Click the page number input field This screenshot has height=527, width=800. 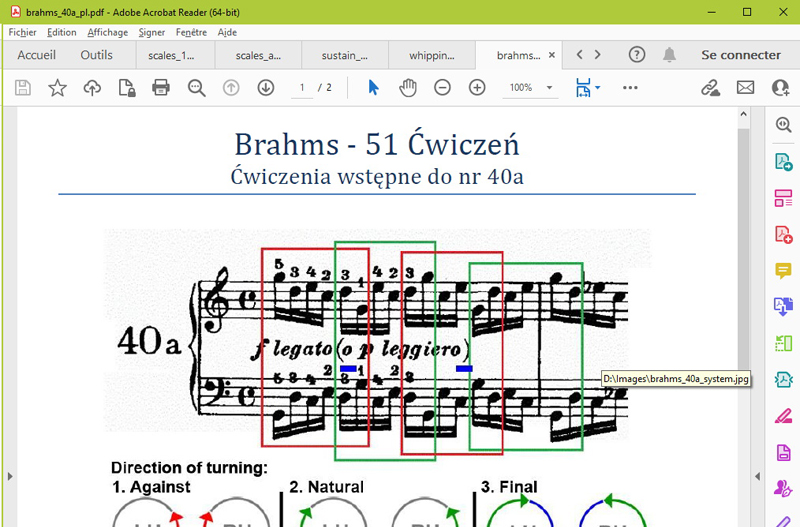click(x=302, y=88)
